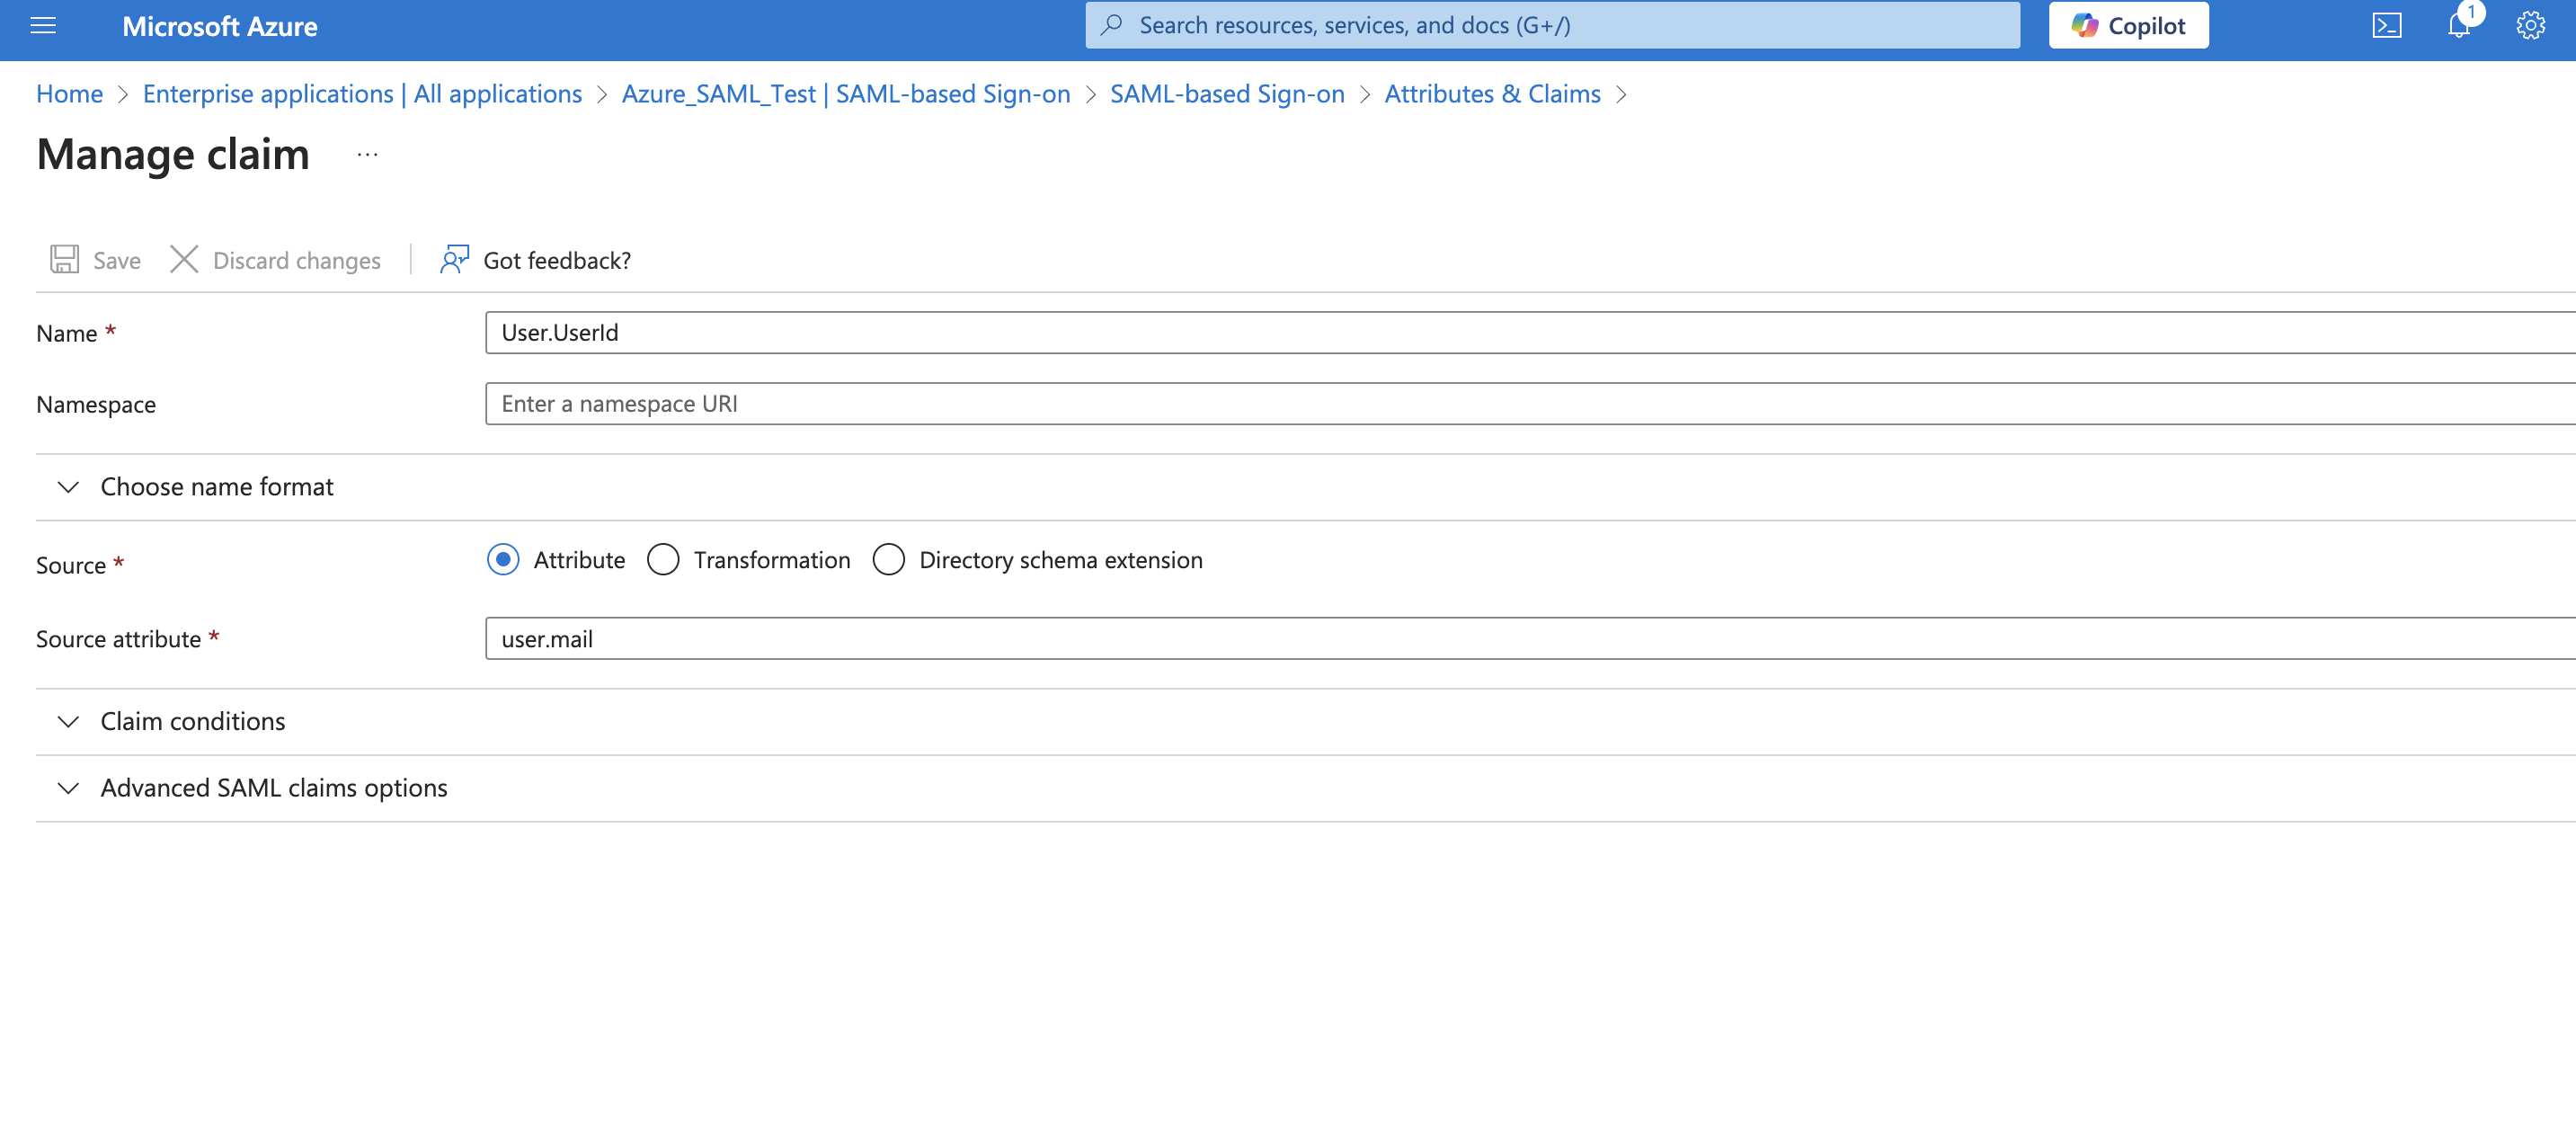
Task: Open the notifications bell
Action: (x=2458, y=26)
